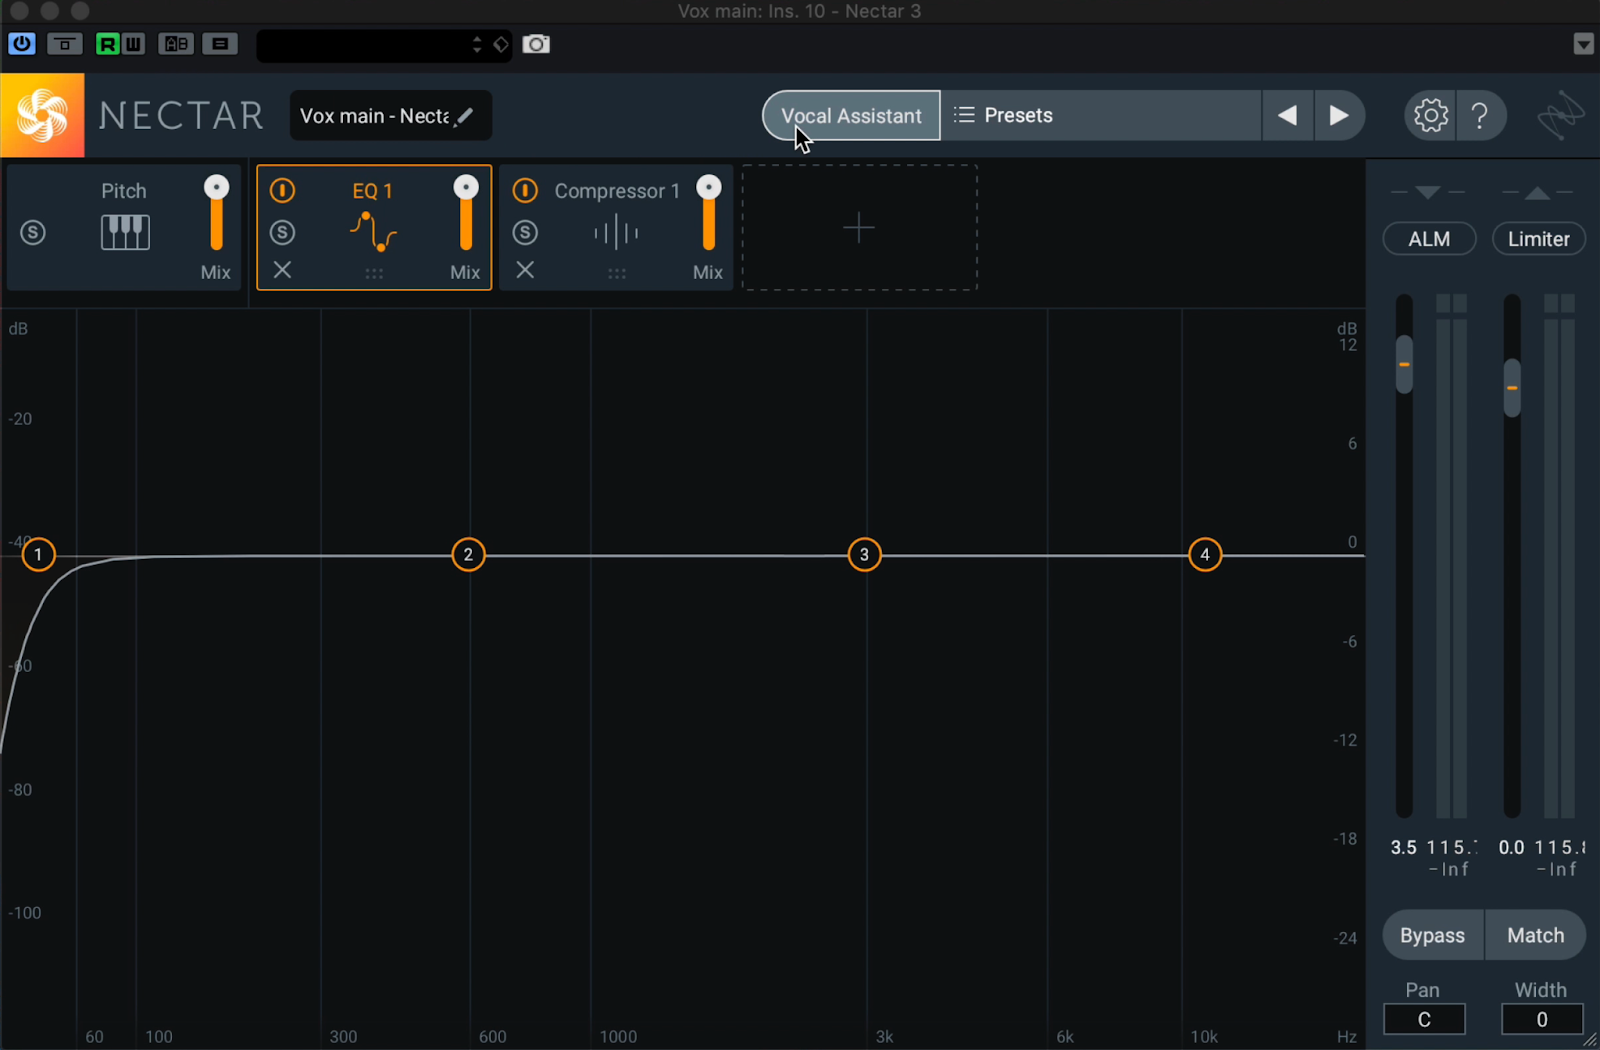This screenshot has height=1050, width=1600.
Task: Toggle EQ 1 module power
Action: pyautogui.click(x=282, y=190)
